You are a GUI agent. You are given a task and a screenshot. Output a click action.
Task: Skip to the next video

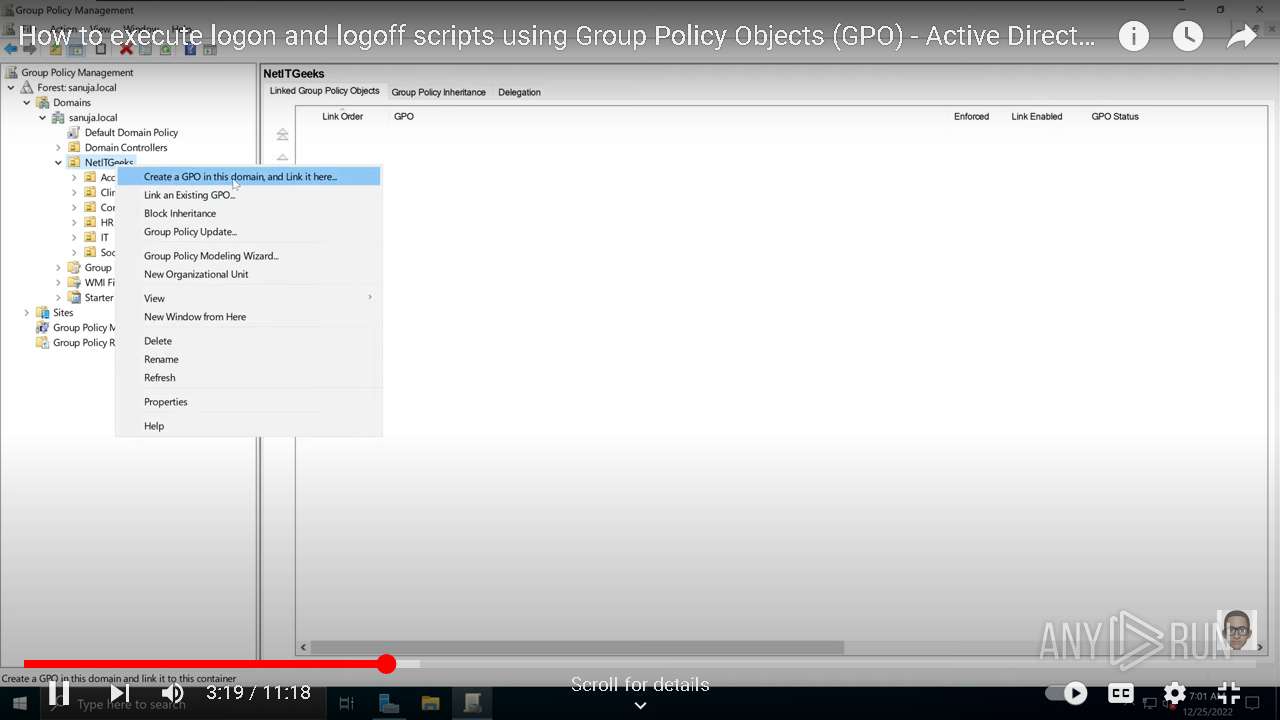pyautogui.click(x=119, y=693)
